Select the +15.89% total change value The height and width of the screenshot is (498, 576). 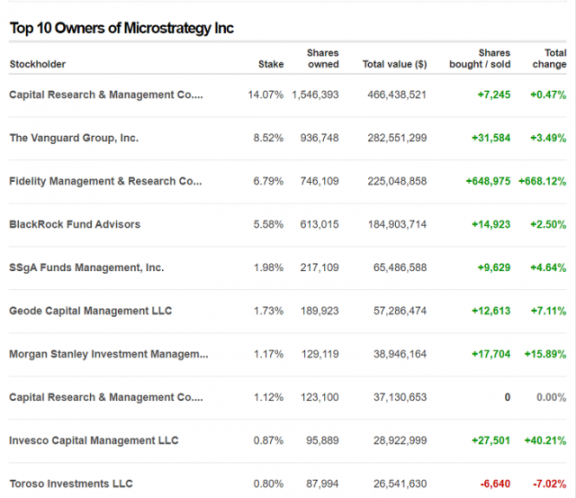click(545, 354)
